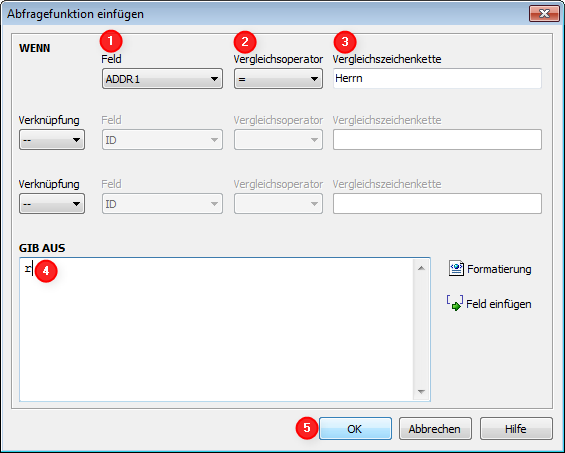This screenshot has height=453, width=565.
Task: Click inside the GIB AUS text area
Action: 216,329
